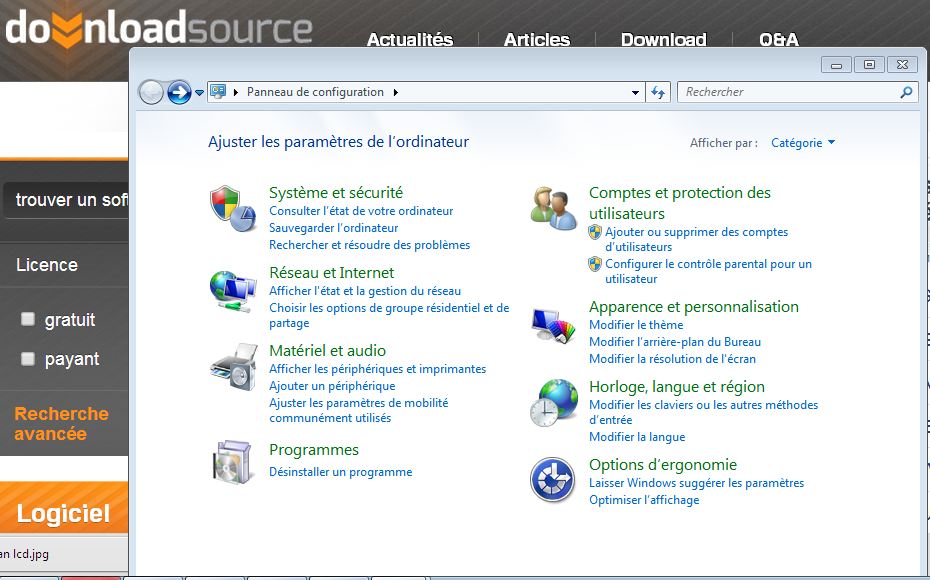The width and height of the screenshot is (930, 580).
Task: Click the trouver un soft search box
Action: (x=66, y=200)
